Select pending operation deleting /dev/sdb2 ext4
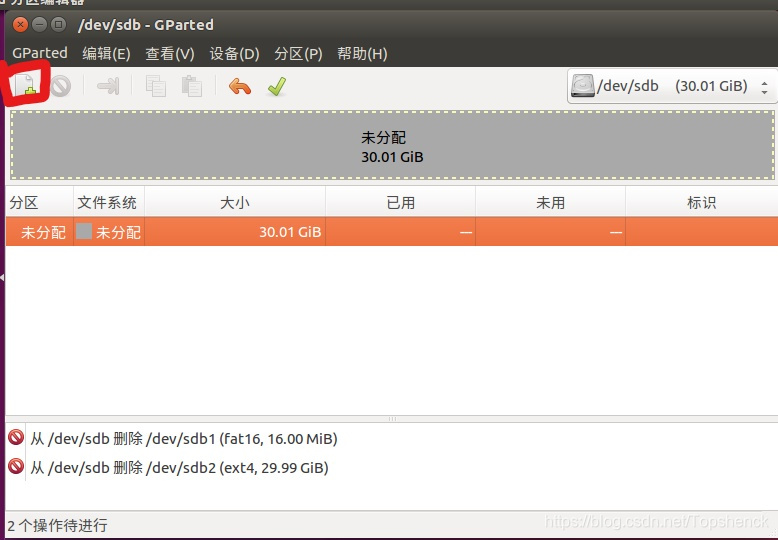 (x=179, y=468)
